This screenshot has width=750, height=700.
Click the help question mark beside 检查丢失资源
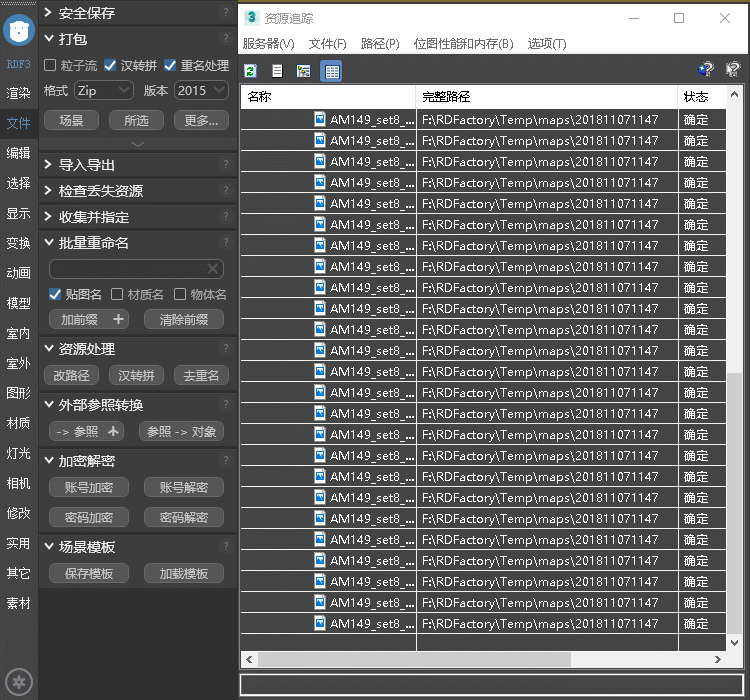tap(226, 190)
